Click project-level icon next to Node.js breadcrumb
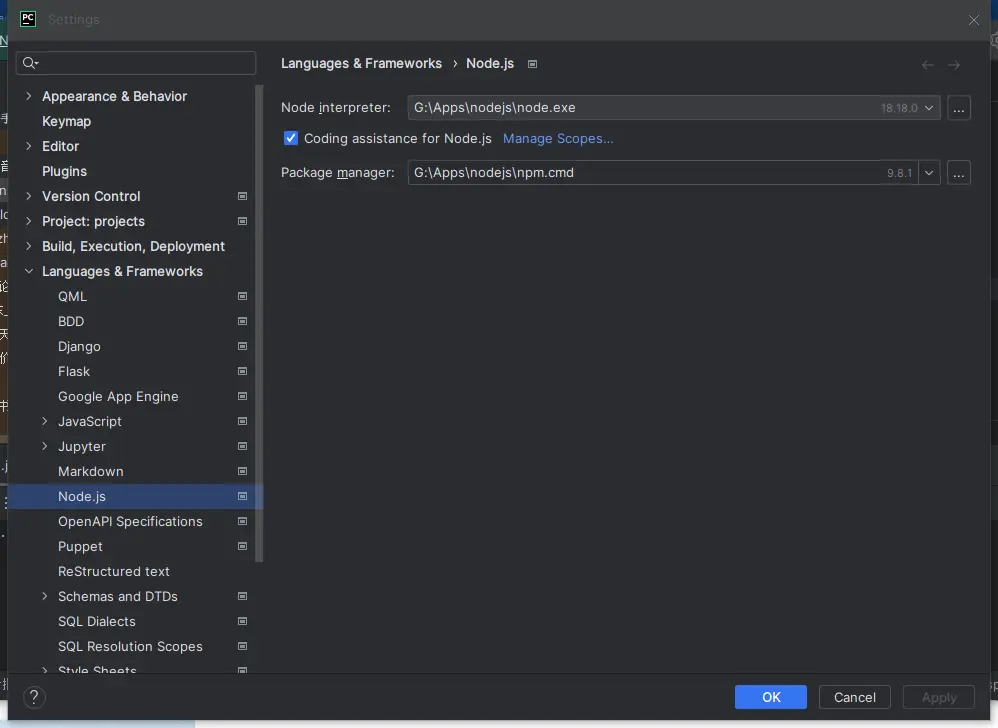The height and width of the screenshot is (728, 998). 533,64
